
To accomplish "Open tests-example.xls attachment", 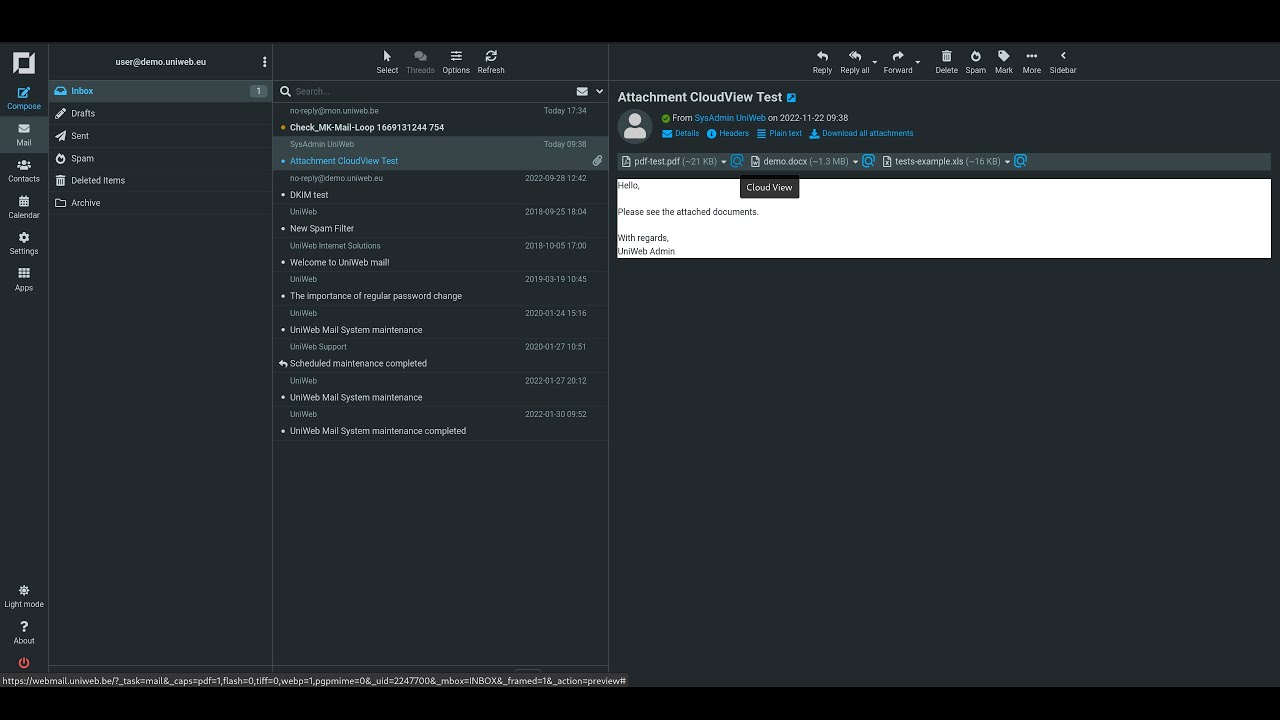I will [x=941, y=161].
